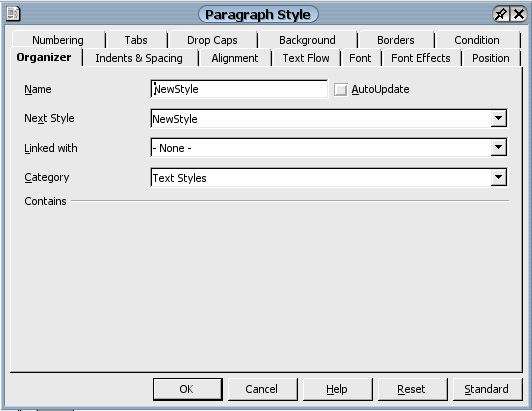532x411 pixels.
Task: Open the Drop Caps tab
Action: (x=212, y=40)
